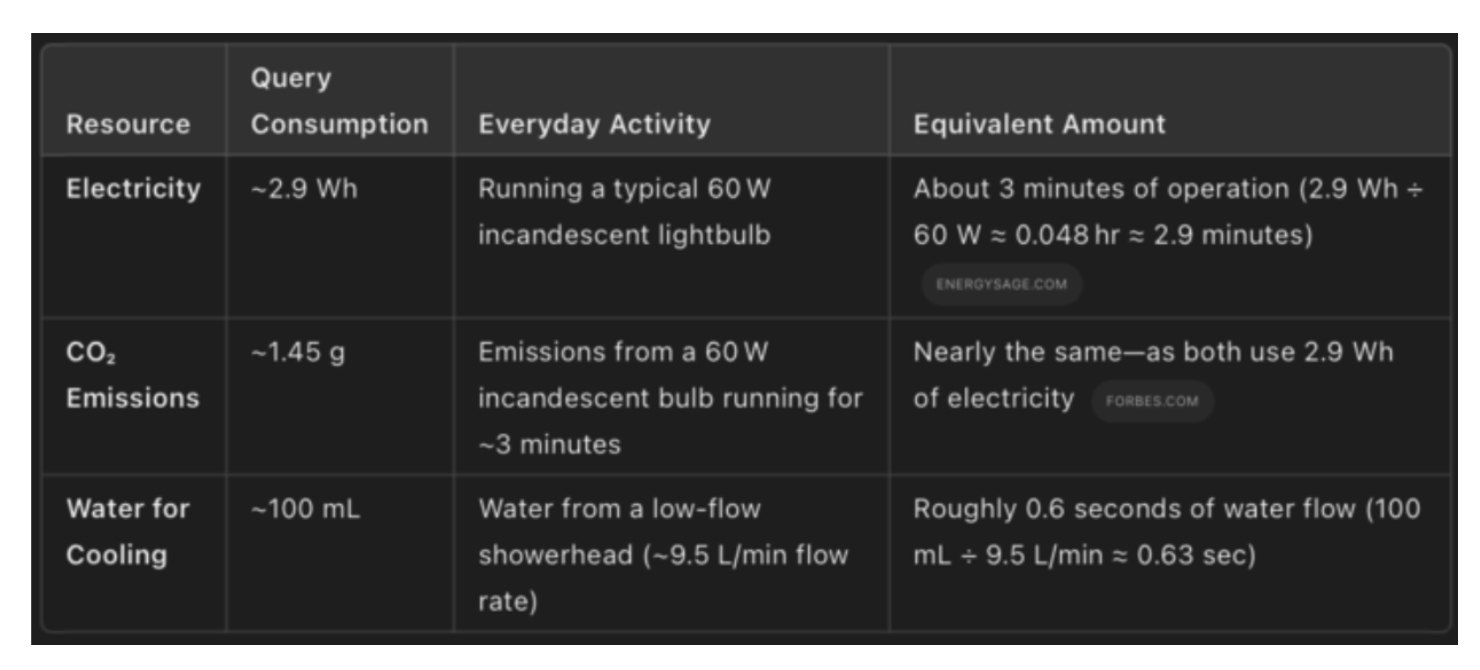Select the Electricity row label
The image size is (1480, 670).
[133, 189]
